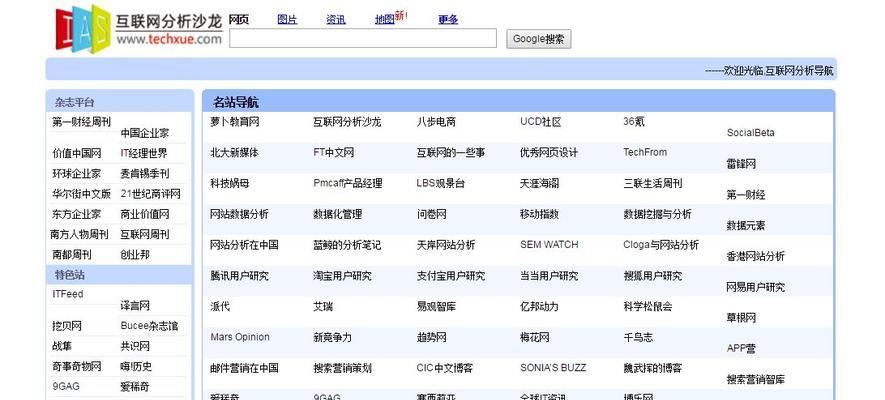Visit 八步电商 link
Screen dimensions: 885x400
pos(436,122)
